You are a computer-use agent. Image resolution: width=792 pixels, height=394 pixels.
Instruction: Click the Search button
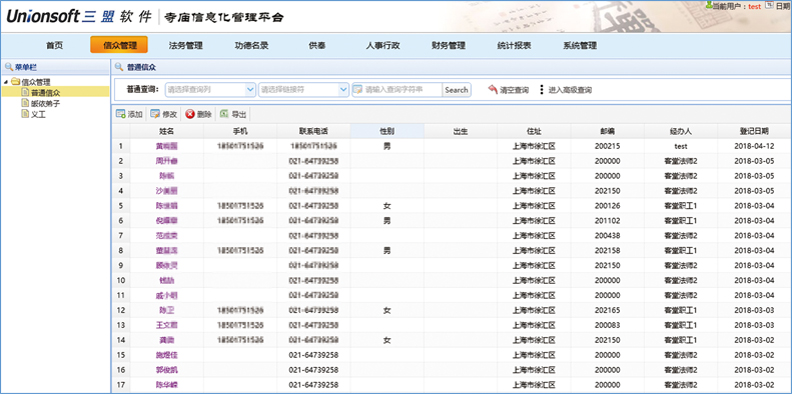click(x=457, y=90)
